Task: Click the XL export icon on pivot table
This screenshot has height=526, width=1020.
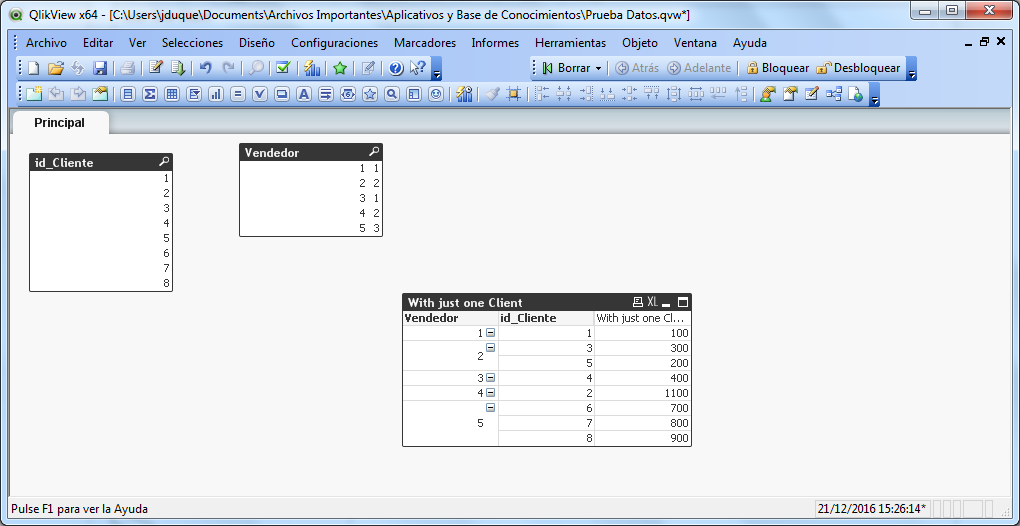Action: pyautogui.click(x=652, y=302)
